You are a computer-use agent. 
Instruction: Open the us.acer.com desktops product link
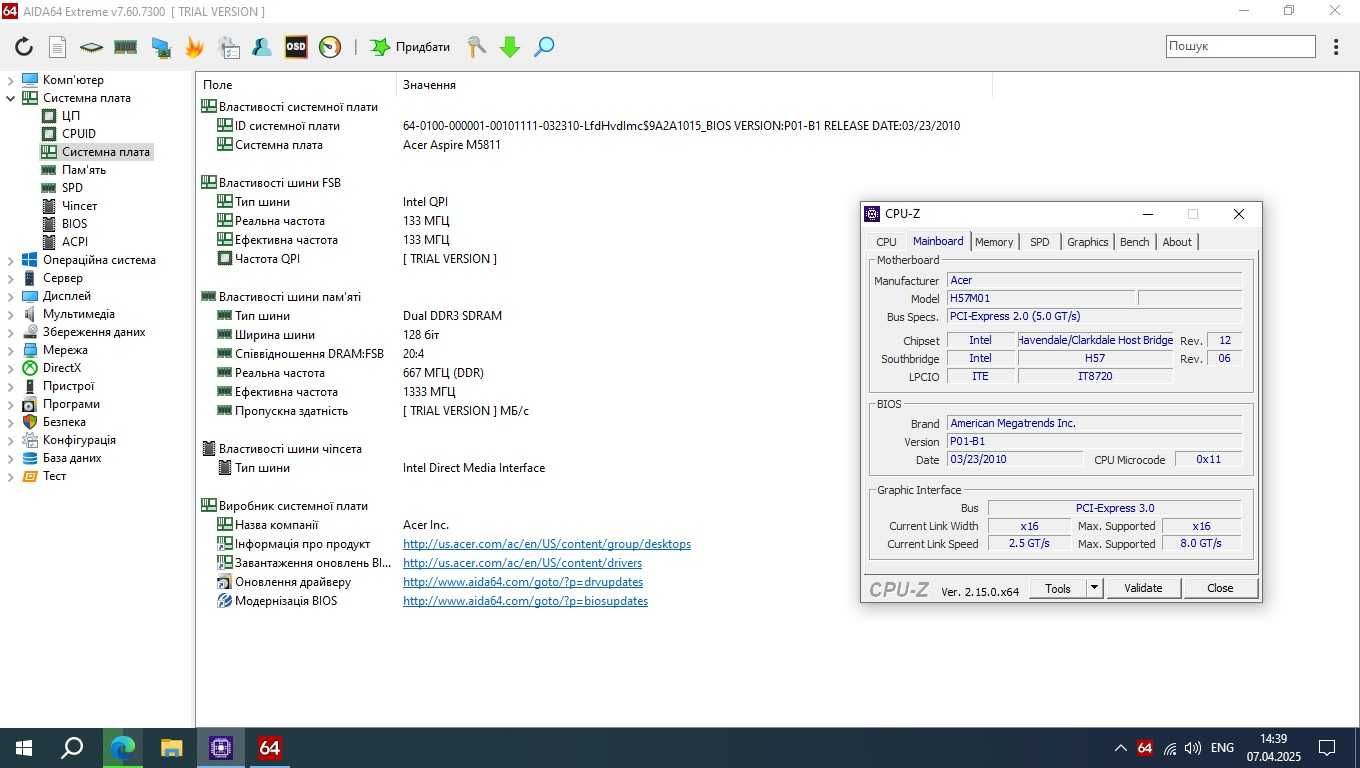tap(547, 544)
